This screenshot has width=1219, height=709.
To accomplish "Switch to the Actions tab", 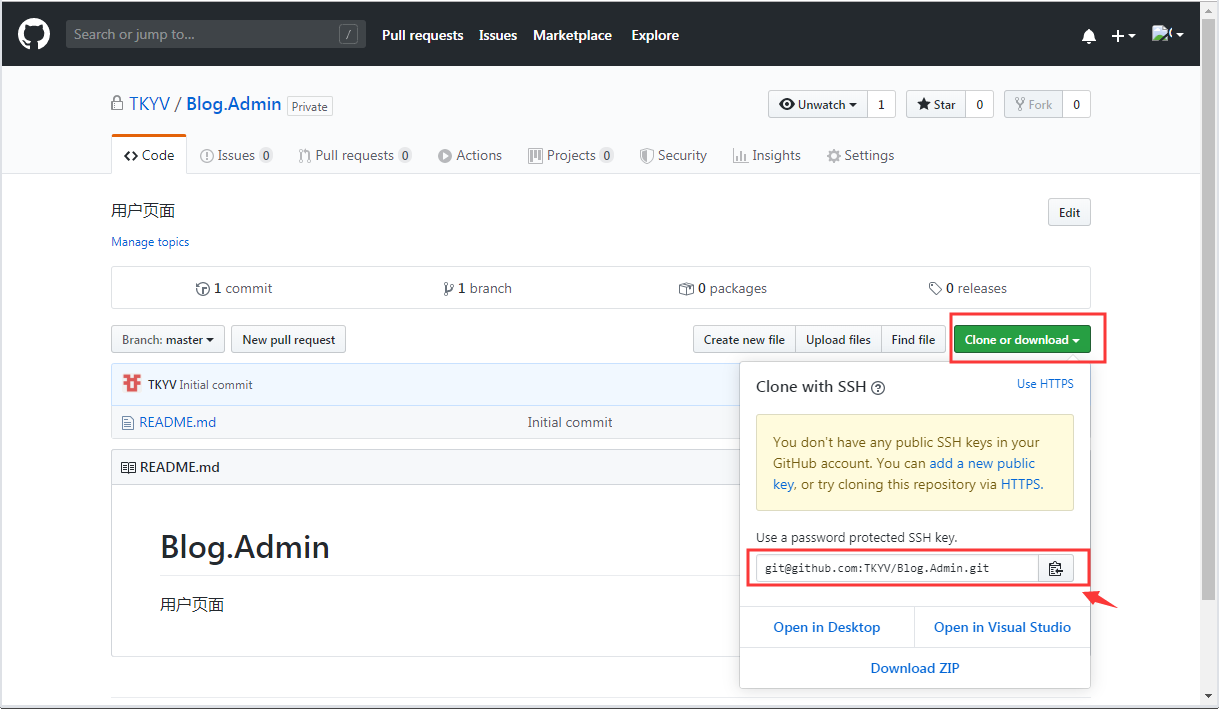I will [470, 155].
